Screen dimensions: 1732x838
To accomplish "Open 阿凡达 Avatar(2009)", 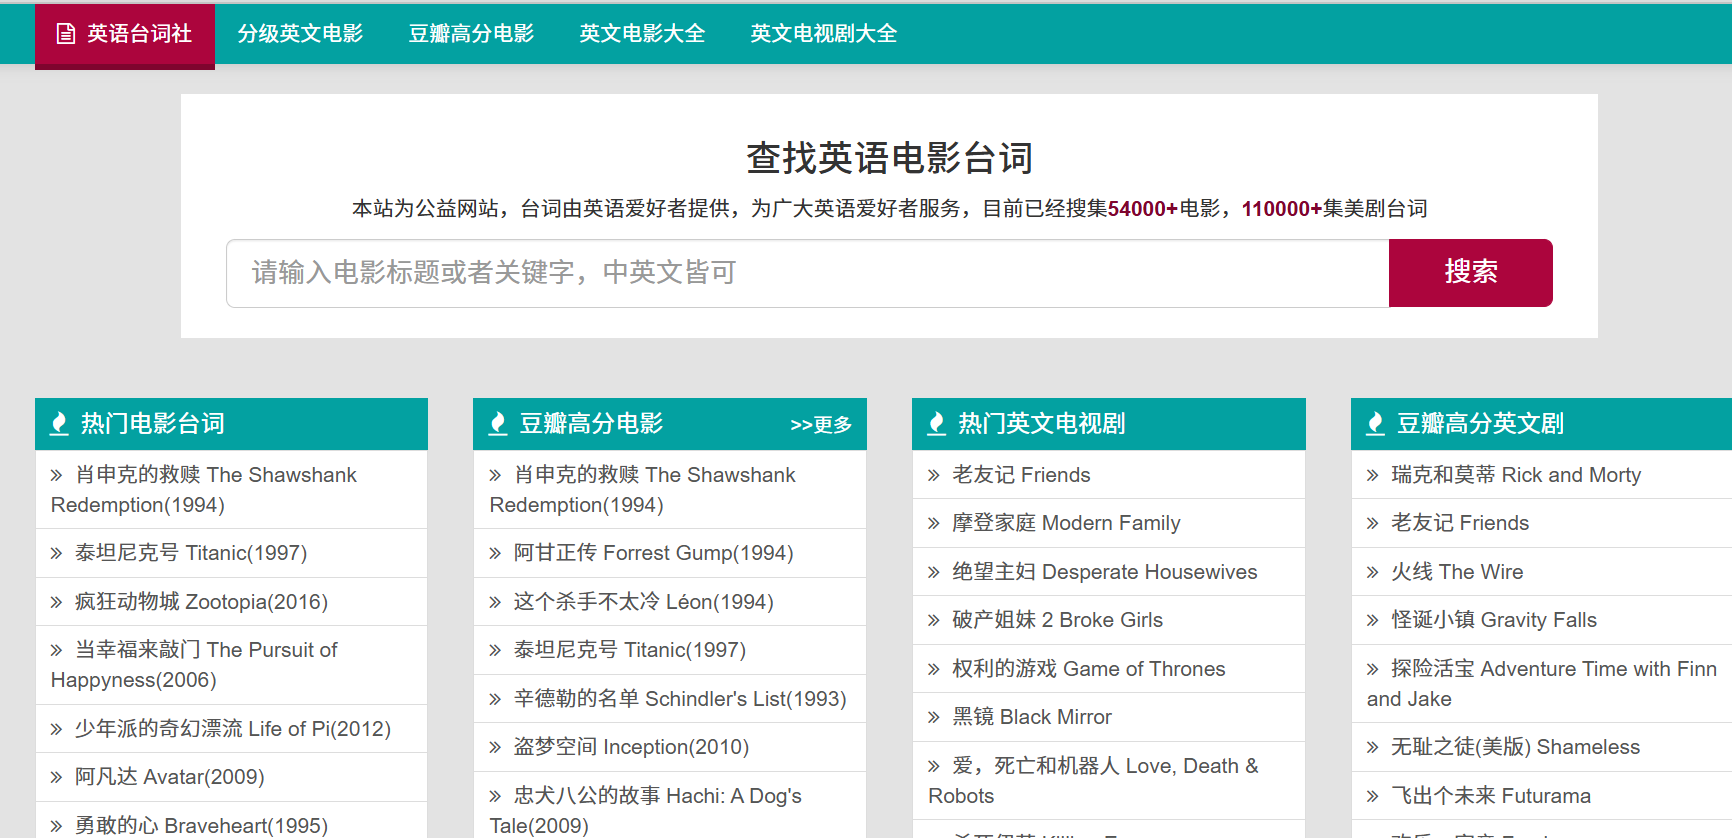I will (x=170, y=777).
